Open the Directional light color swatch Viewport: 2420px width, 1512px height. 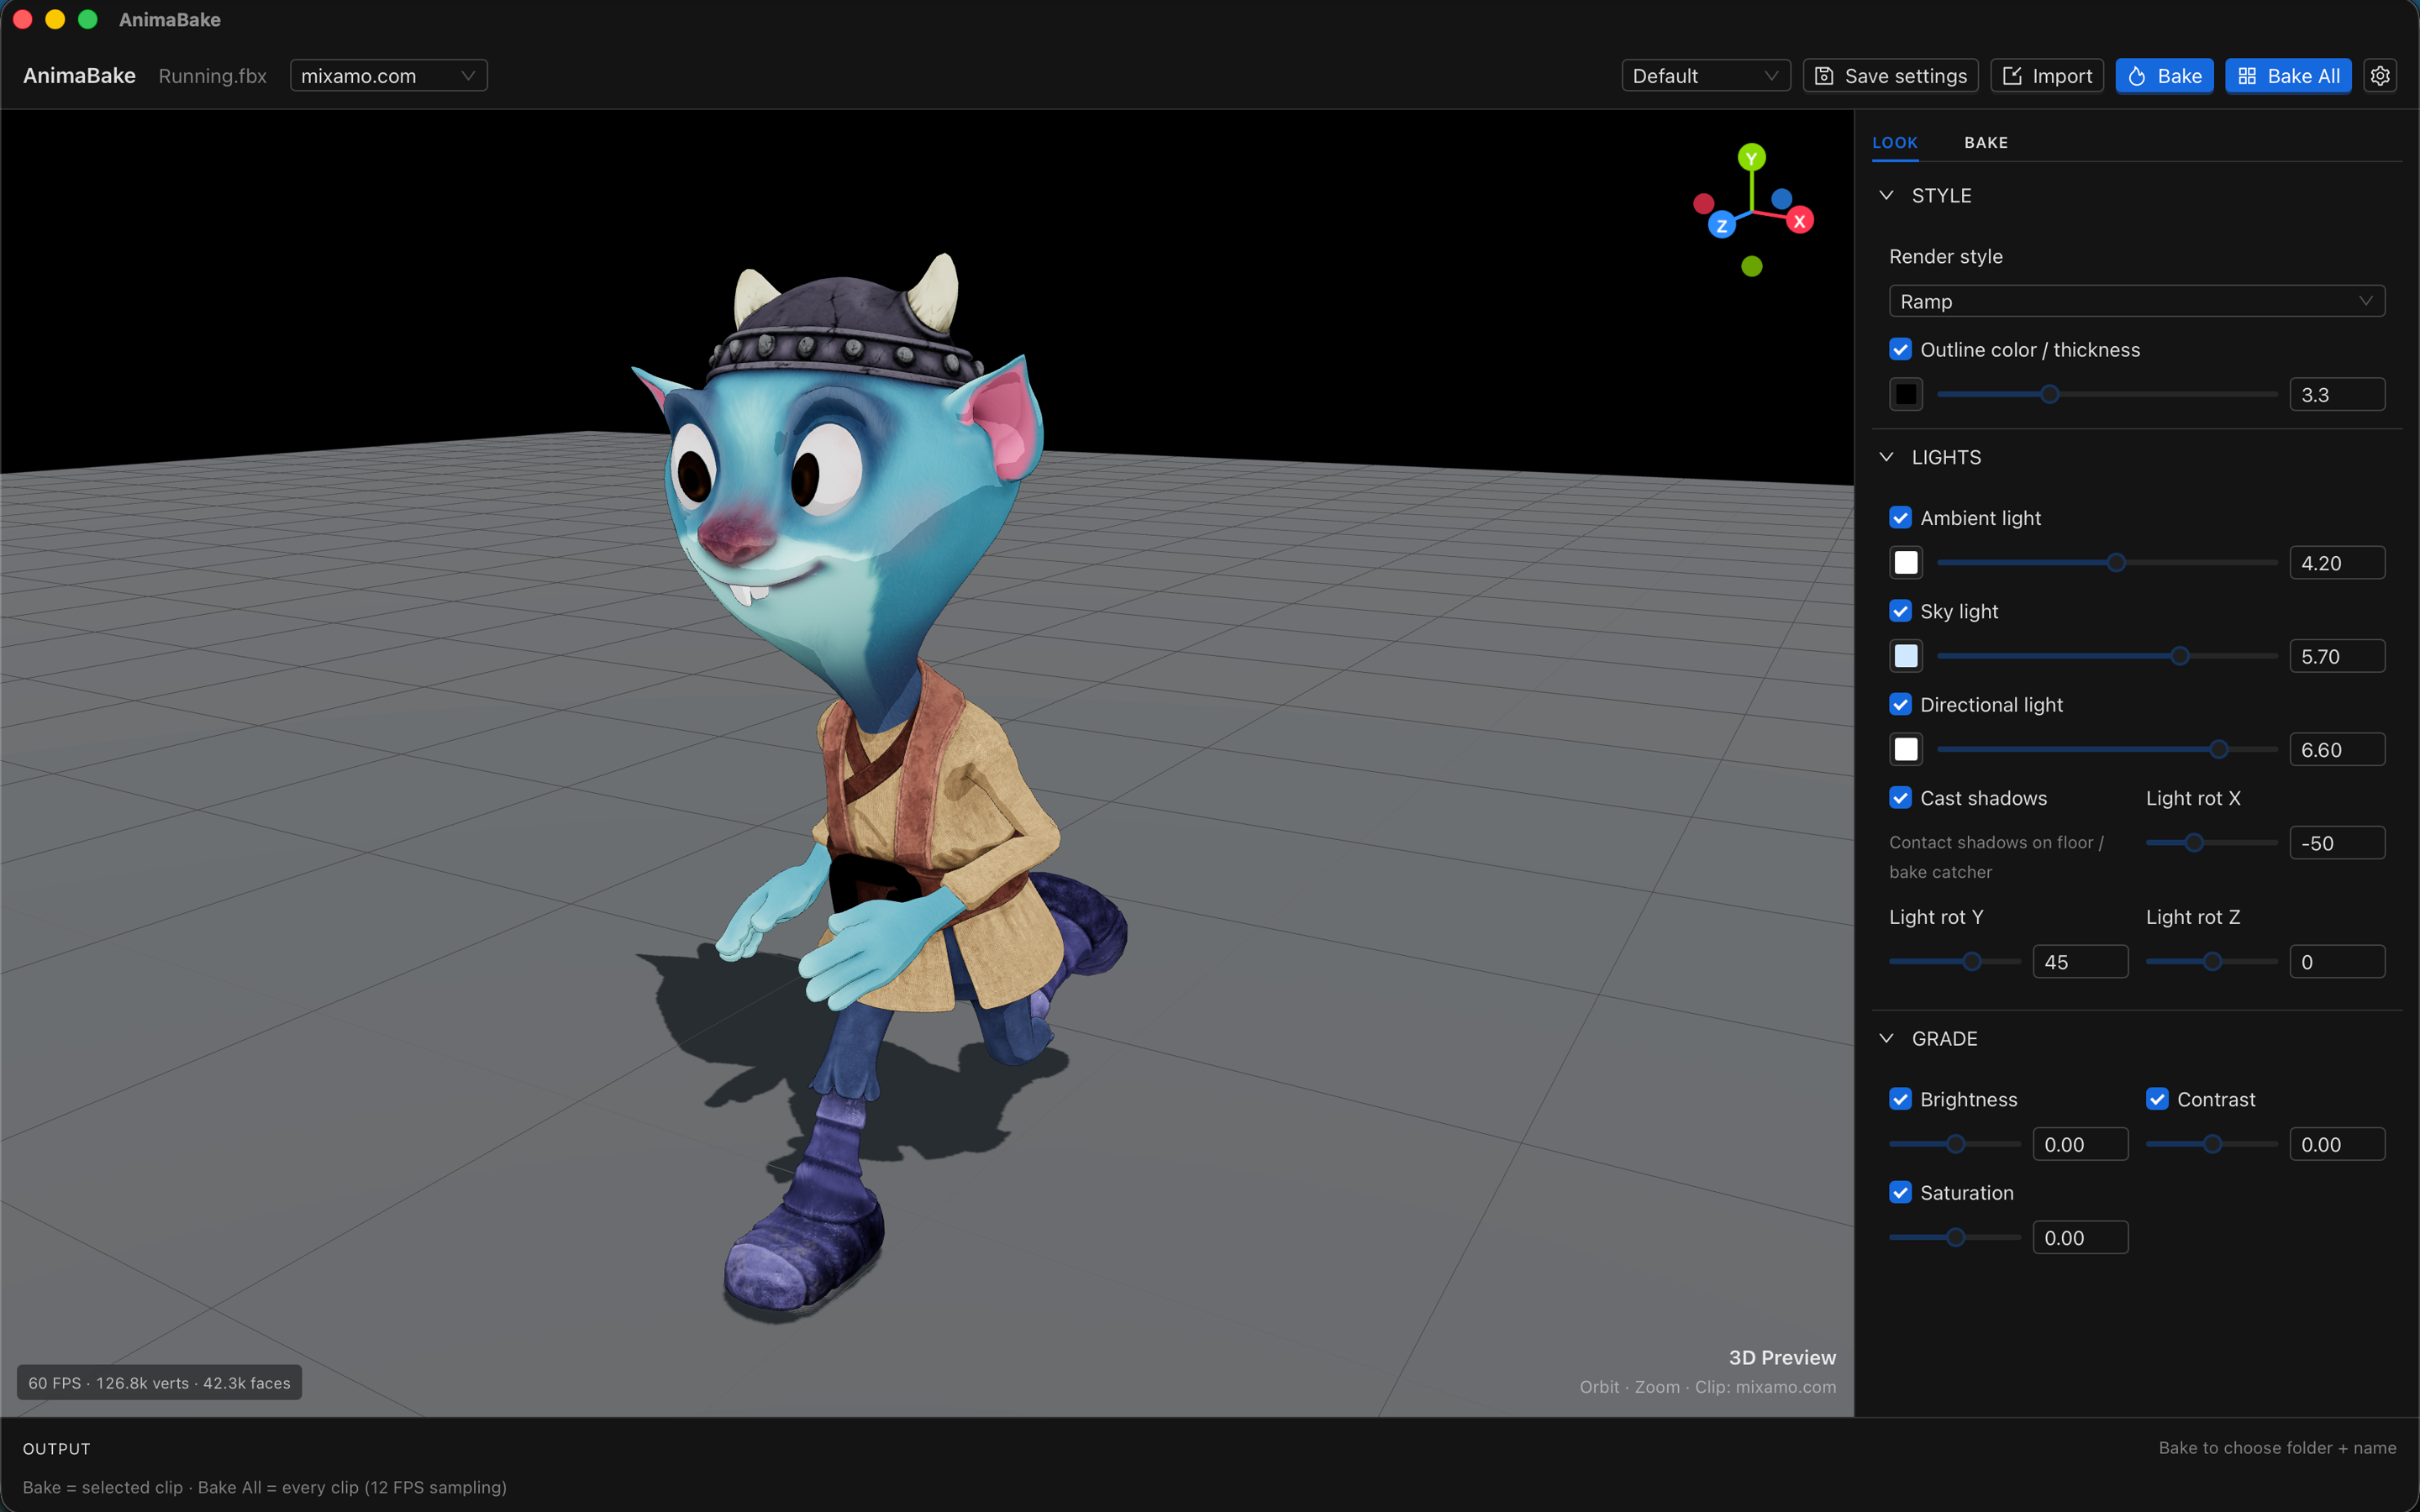tap(1906, 750)
